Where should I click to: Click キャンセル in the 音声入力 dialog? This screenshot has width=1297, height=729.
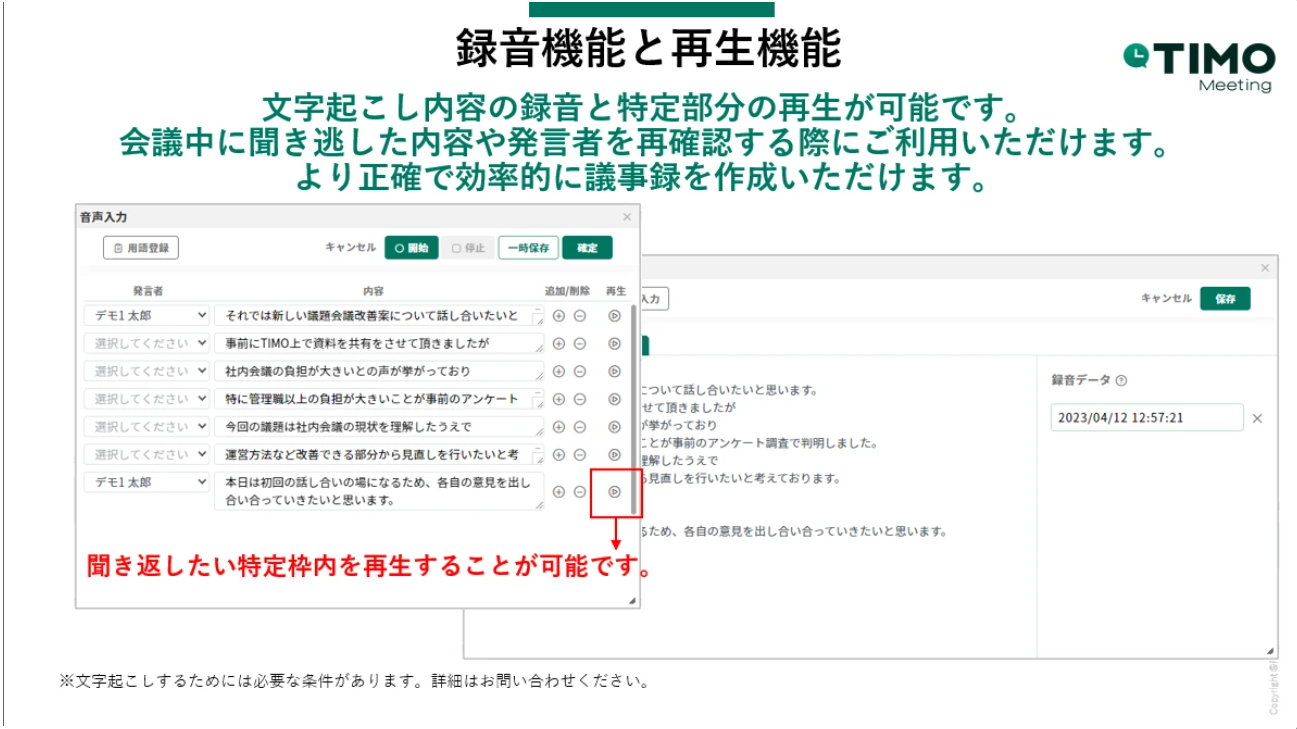(x=351, y=247)
